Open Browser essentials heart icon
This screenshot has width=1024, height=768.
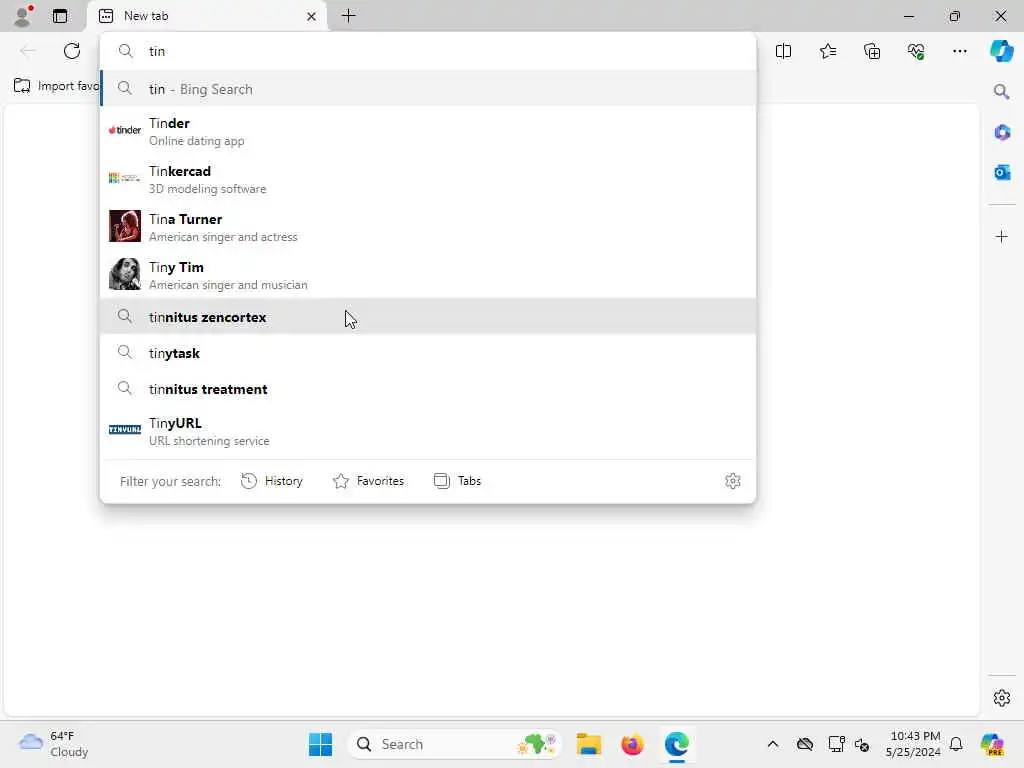tap(916, 51)
